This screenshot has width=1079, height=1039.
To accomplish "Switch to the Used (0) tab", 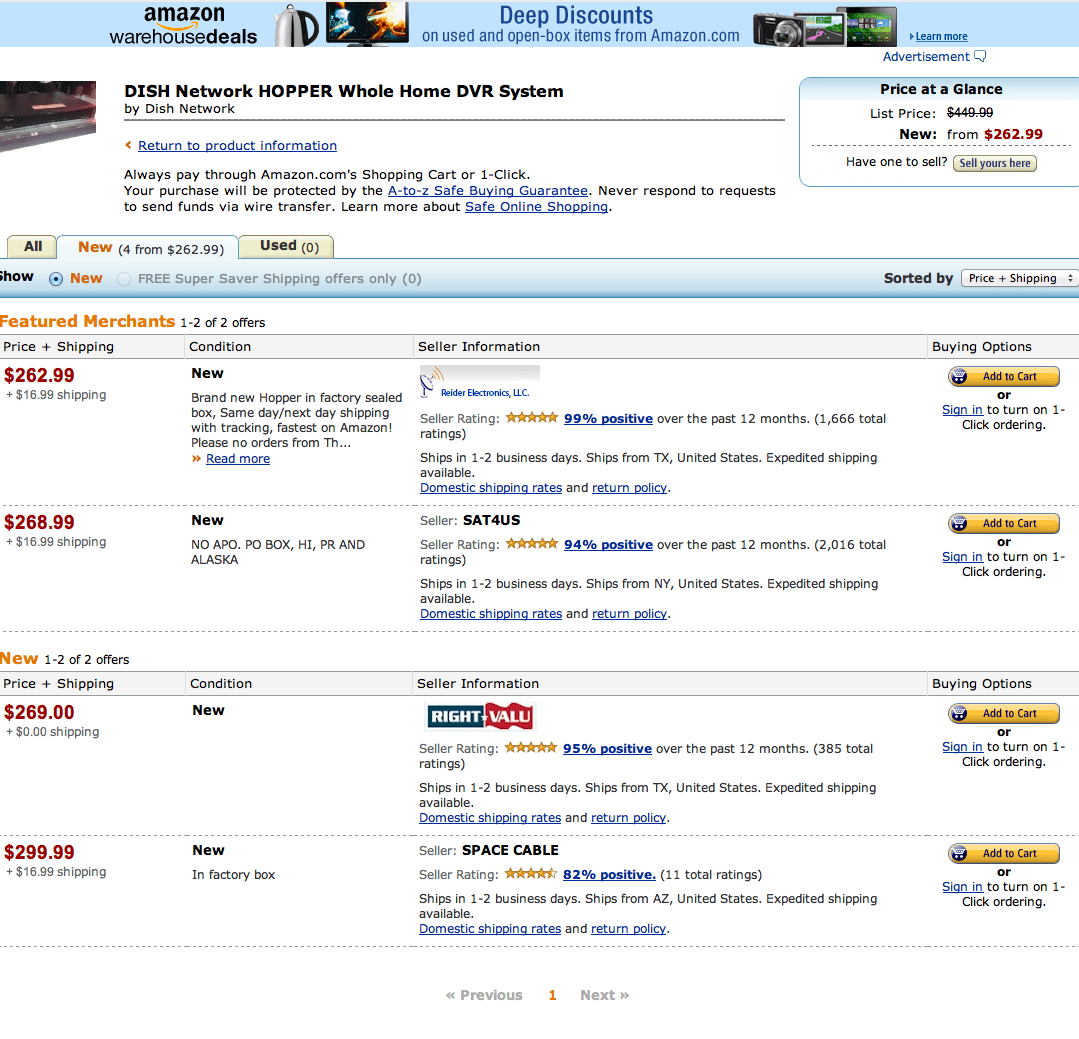I will 288,246.
